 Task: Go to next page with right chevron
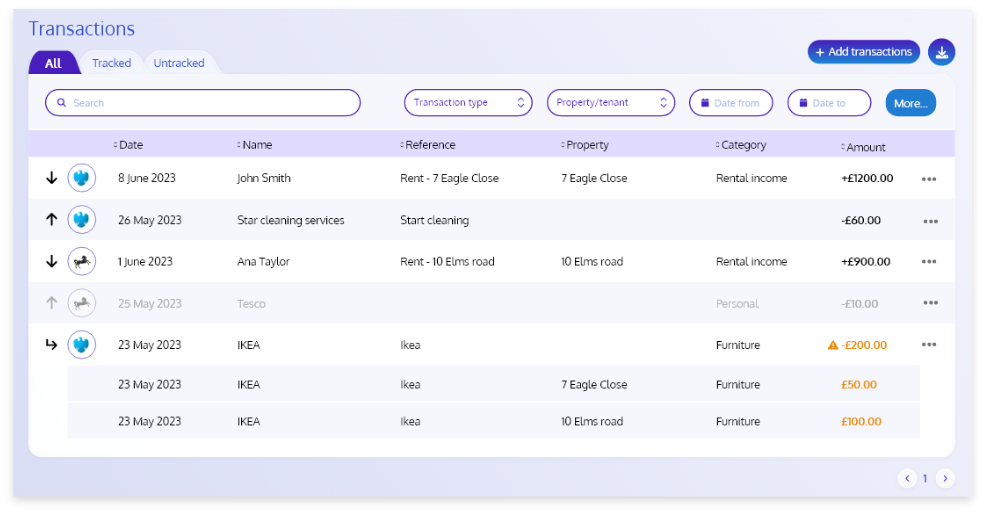pos(945,478)
